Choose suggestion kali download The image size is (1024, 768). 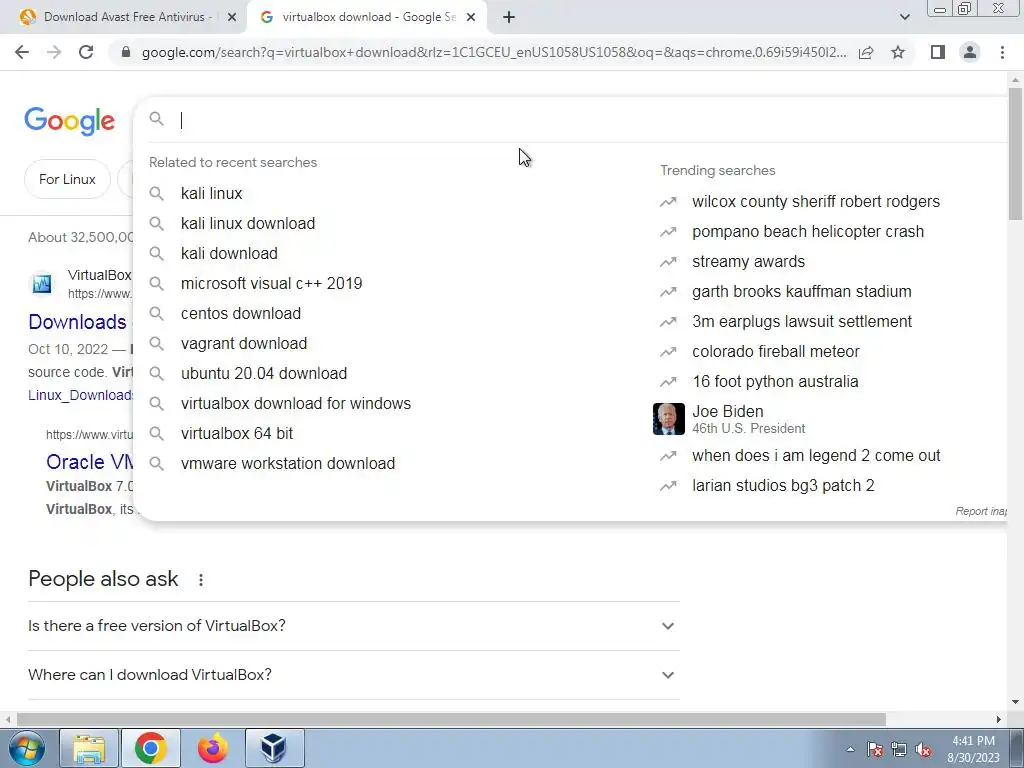tap(229, 253)
